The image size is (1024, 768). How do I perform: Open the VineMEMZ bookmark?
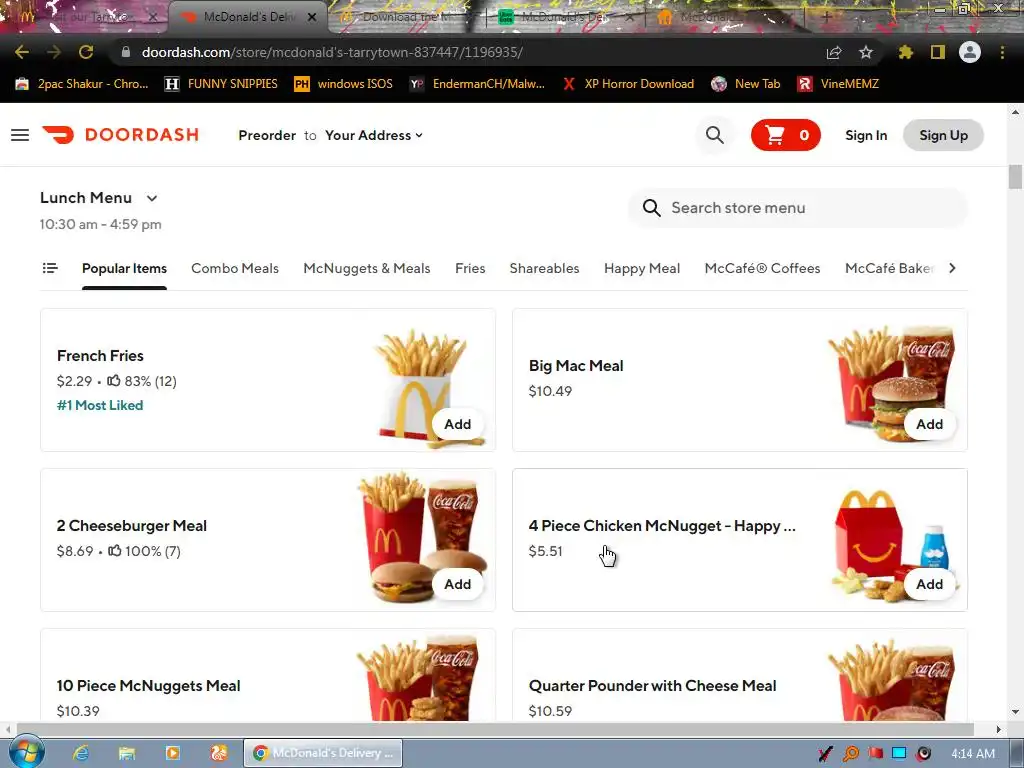tap(838, 84)
